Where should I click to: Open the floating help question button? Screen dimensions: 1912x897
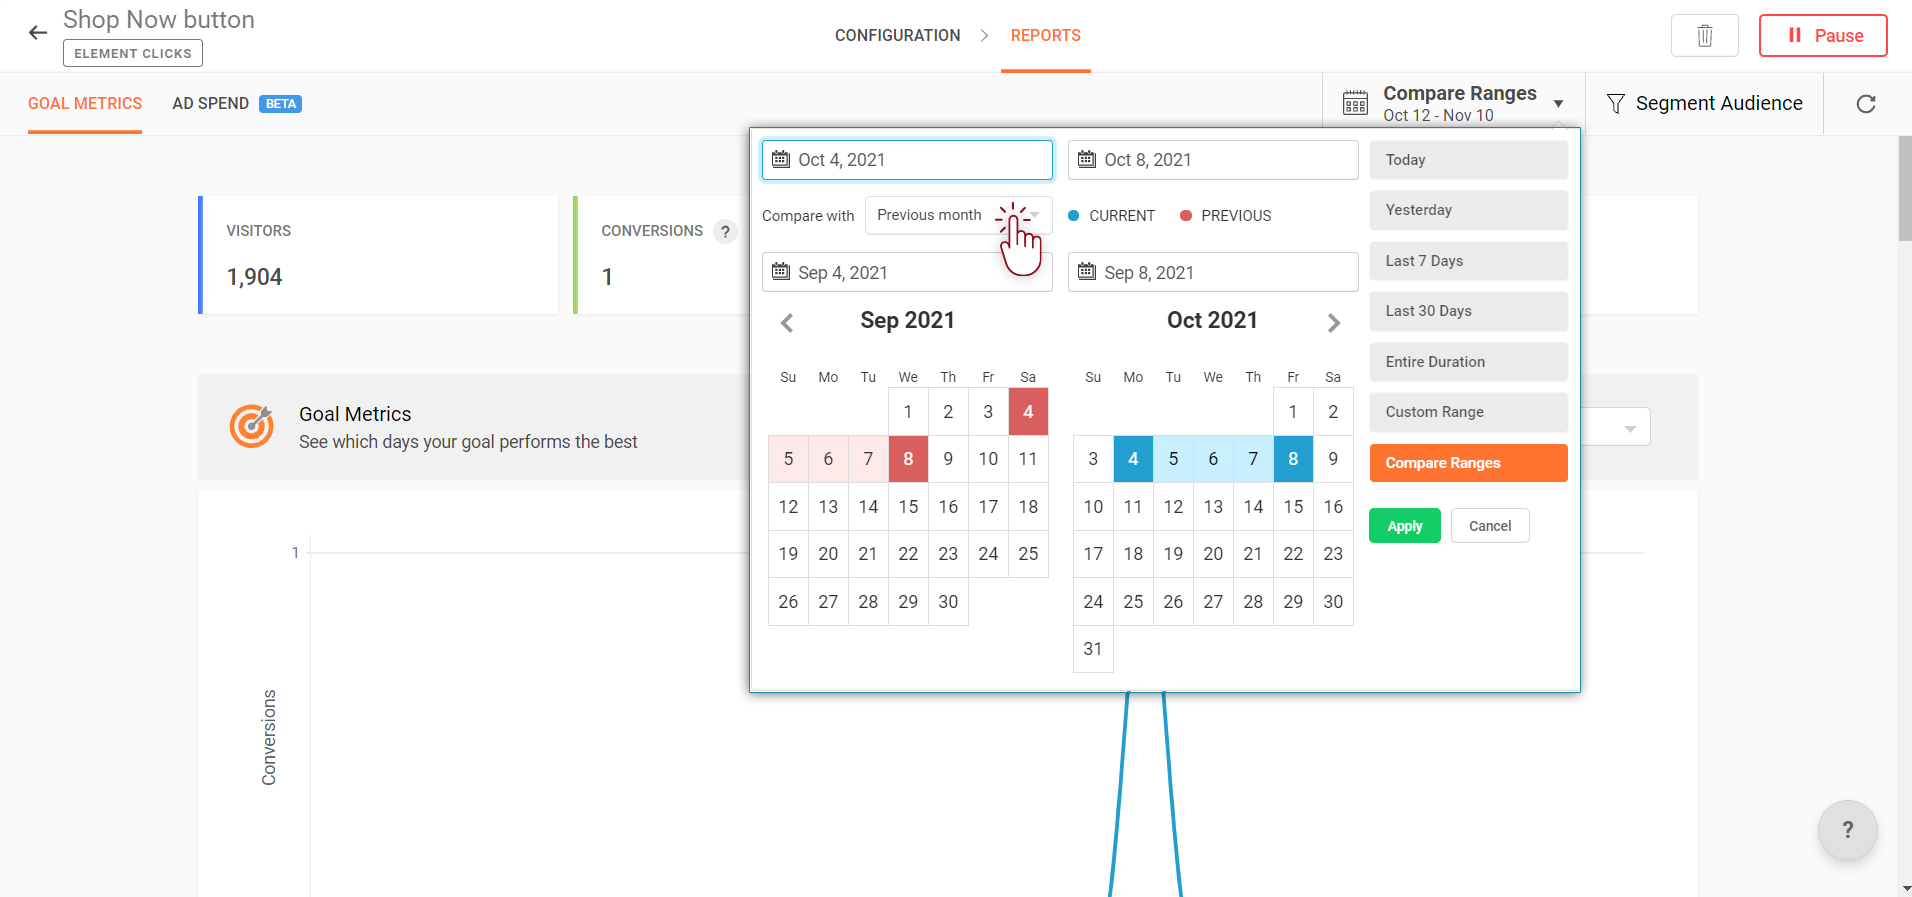coord(1847,829)
